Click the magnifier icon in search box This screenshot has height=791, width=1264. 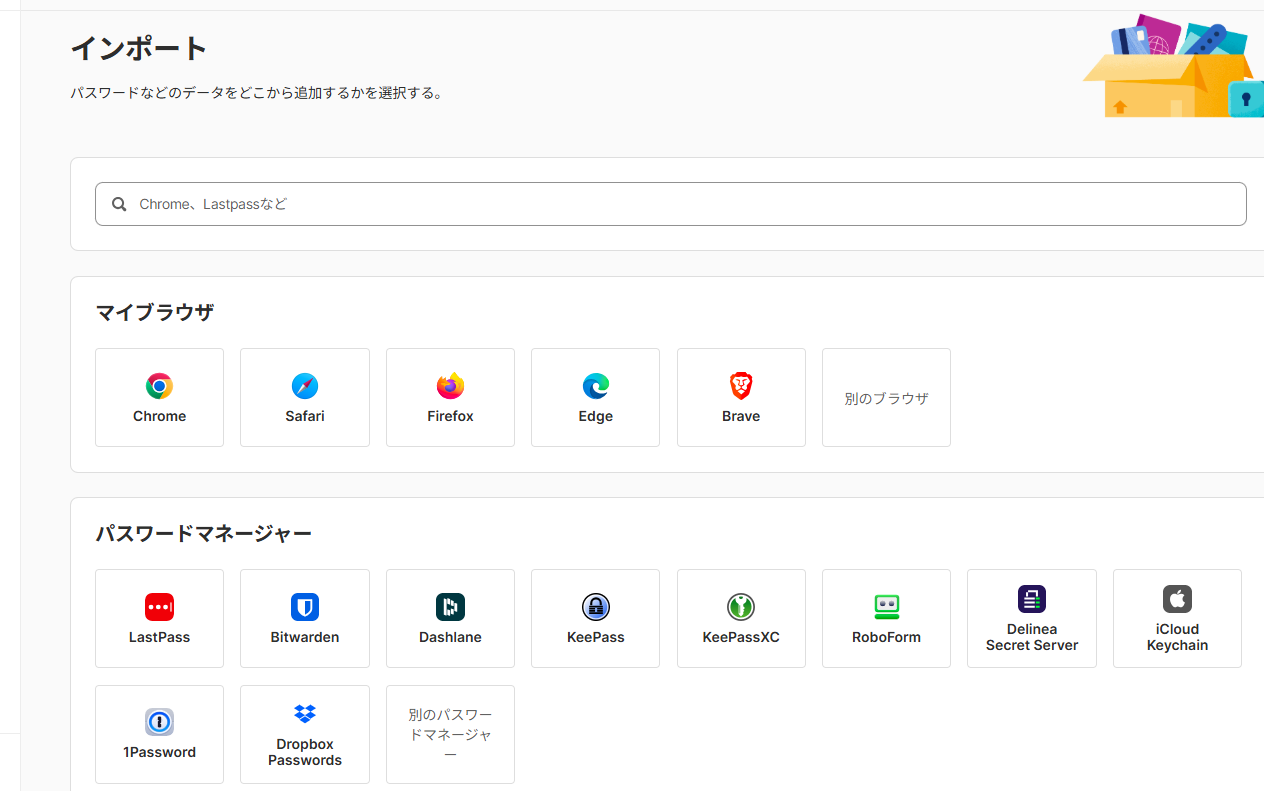[119, 204]
